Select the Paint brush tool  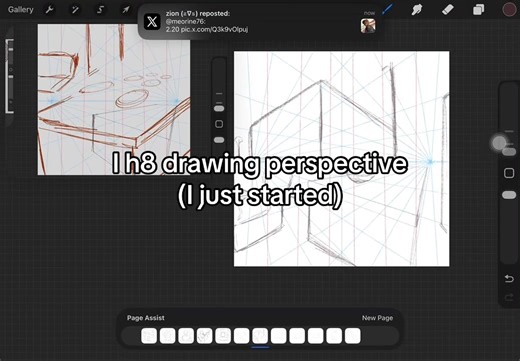point(387,10)
